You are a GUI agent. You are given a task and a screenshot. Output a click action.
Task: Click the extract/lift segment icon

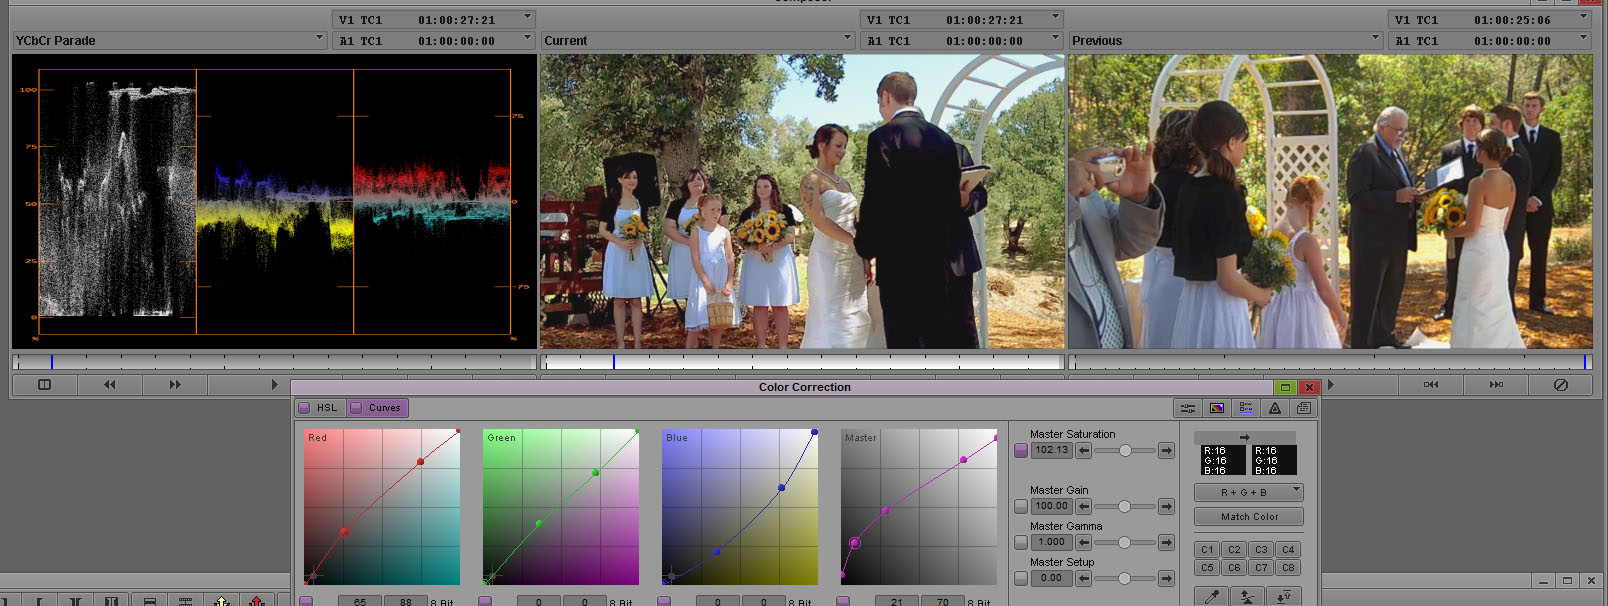(x=149, y=601)
